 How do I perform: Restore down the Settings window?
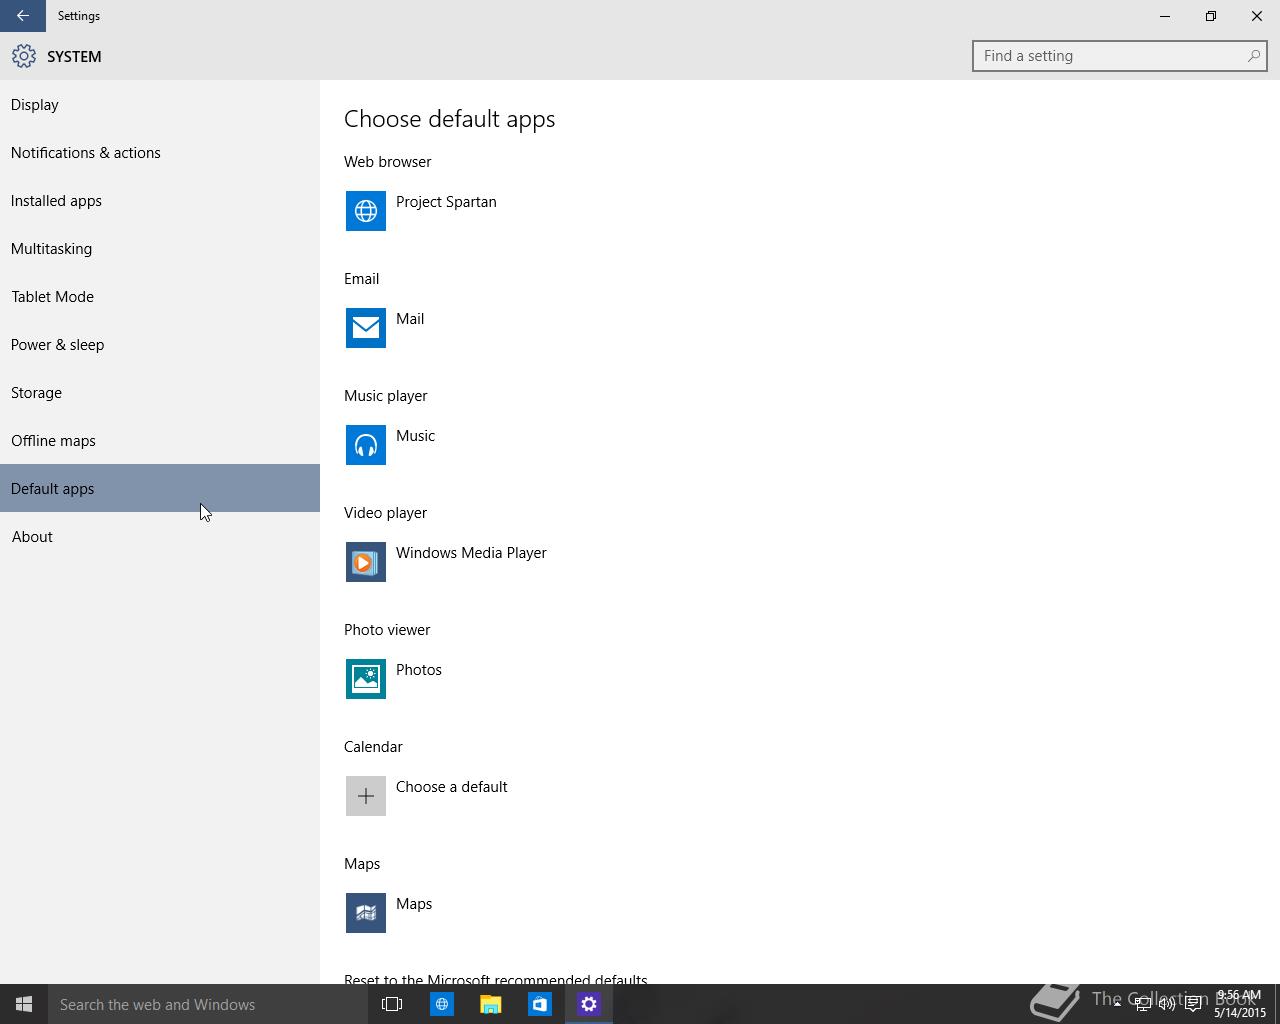click(1211, 16)
